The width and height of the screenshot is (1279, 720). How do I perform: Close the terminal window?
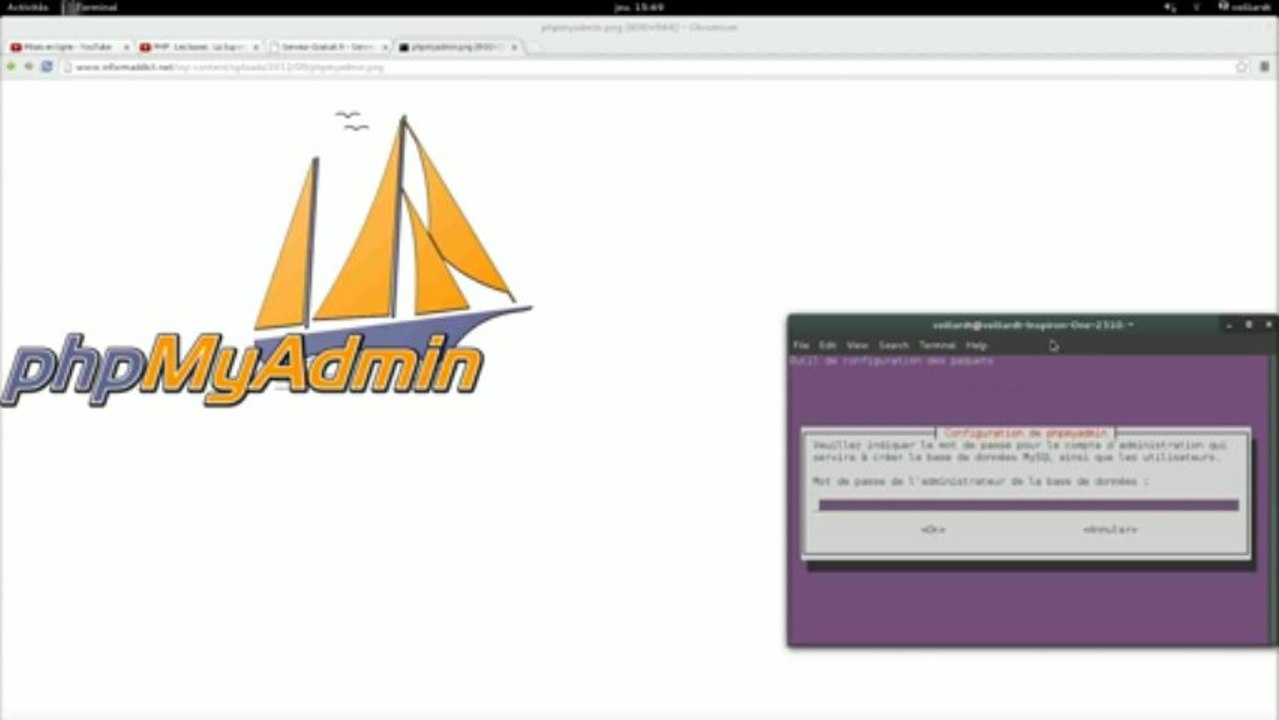point(1268,325)
